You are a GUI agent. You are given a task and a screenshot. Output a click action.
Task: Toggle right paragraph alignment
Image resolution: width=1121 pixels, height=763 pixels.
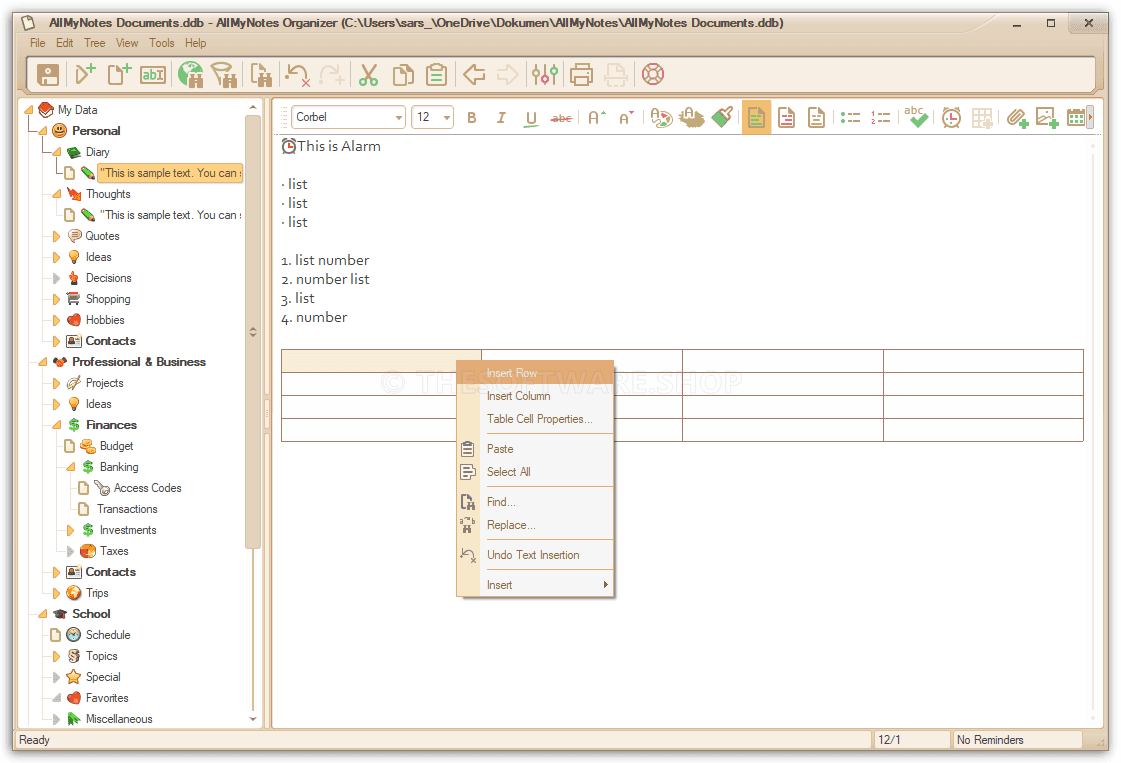tap(816, 117)
